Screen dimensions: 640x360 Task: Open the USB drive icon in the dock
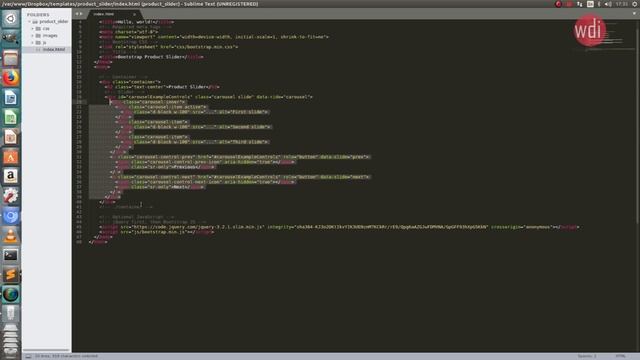pos(11,314)
